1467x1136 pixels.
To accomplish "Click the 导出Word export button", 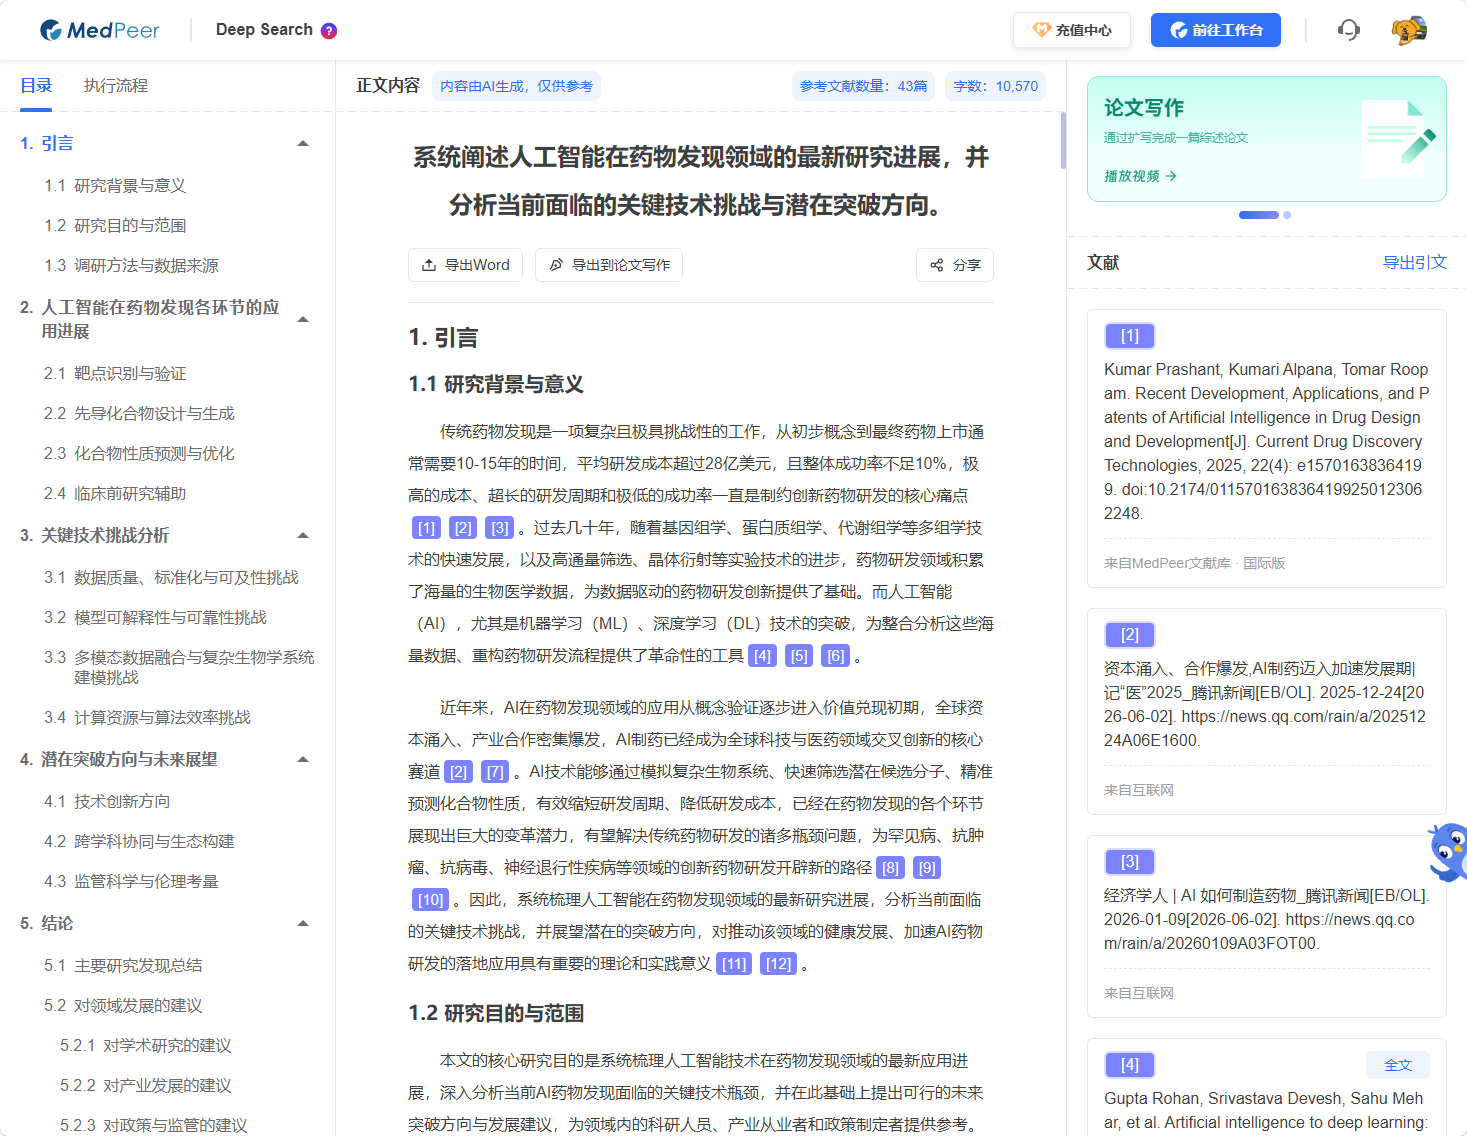I will [x=465, y=265].
